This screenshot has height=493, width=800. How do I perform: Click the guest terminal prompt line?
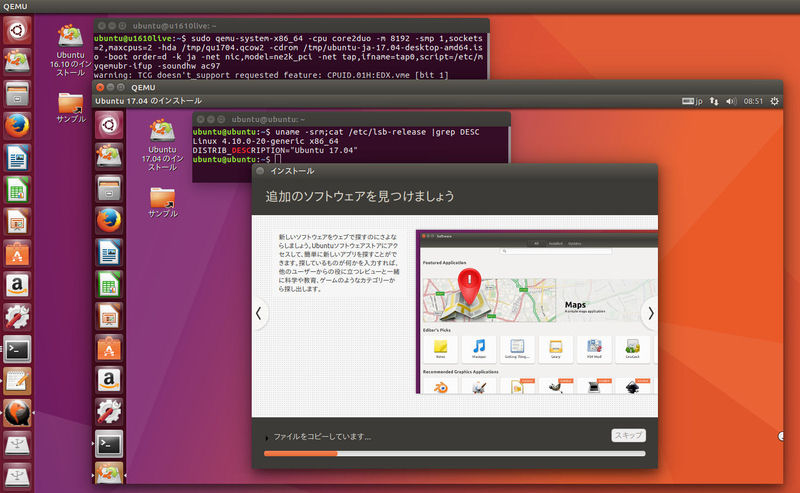237,159
